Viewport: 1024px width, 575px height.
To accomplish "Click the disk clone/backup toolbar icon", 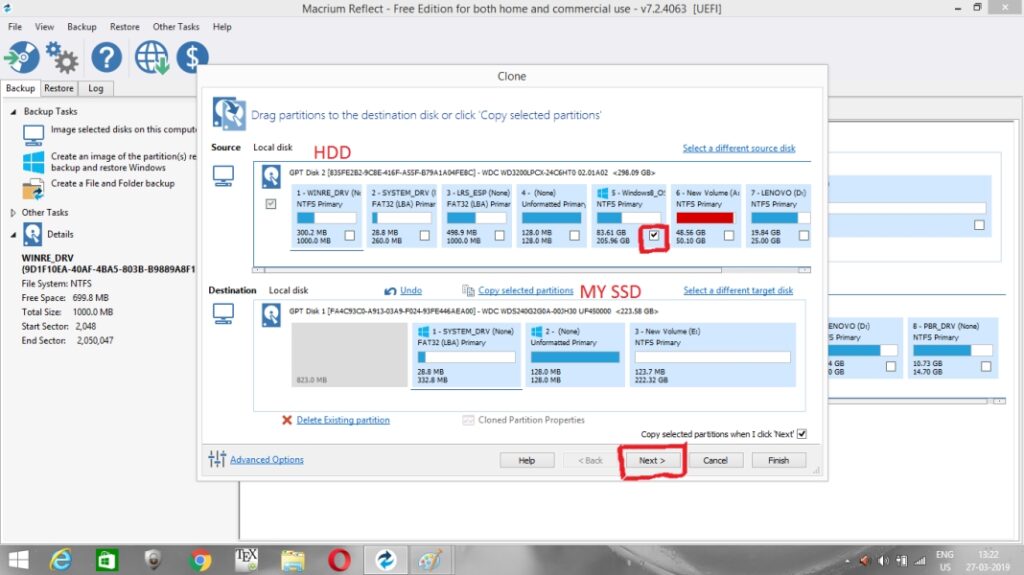I will click(x=22, y=58).
